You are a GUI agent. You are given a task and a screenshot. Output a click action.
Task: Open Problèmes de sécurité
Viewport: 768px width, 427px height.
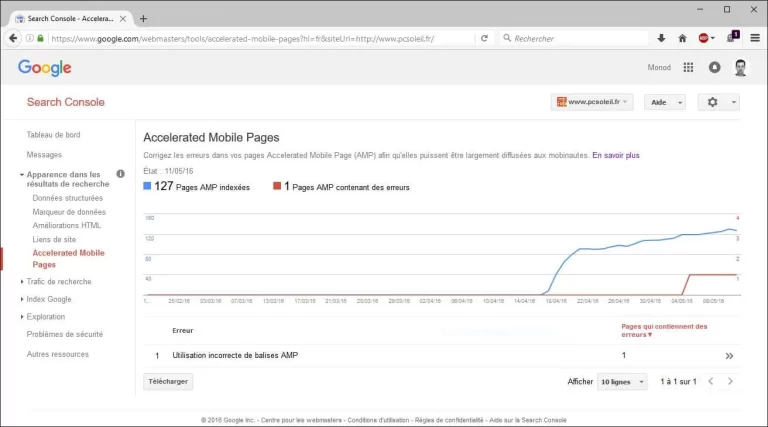pos(65,334)
